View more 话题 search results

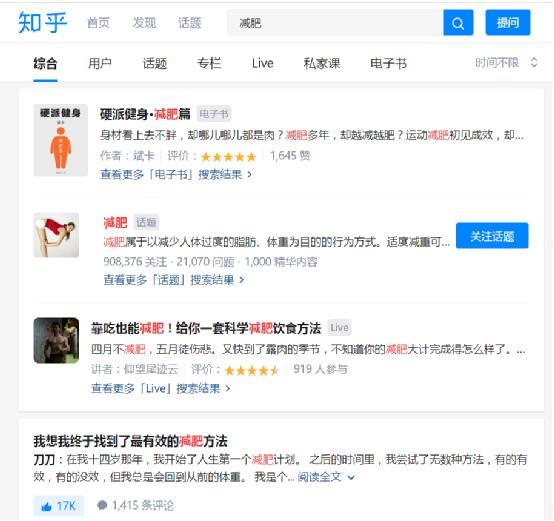174,280
